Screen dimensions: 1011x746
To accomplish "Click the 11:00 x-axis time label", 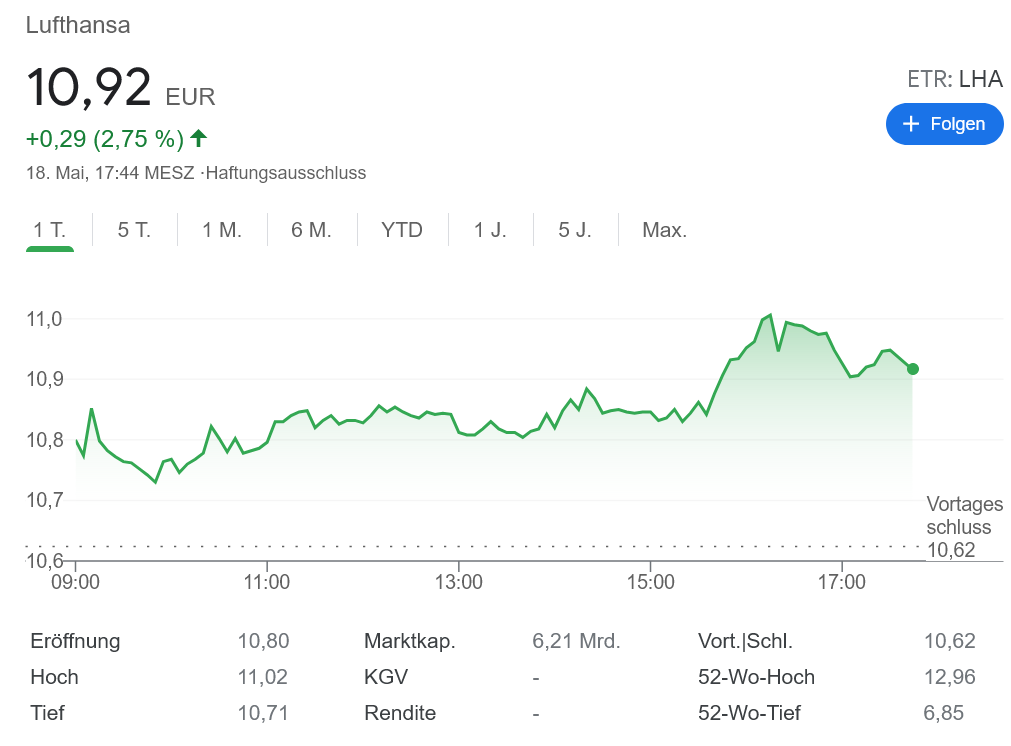I will coord(267,582).
